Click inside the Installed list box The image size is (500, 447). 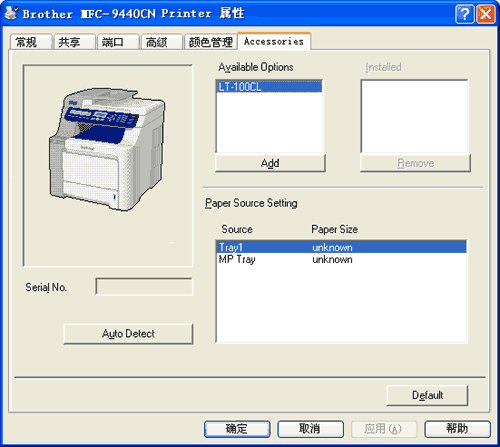[x=414, y=116]
